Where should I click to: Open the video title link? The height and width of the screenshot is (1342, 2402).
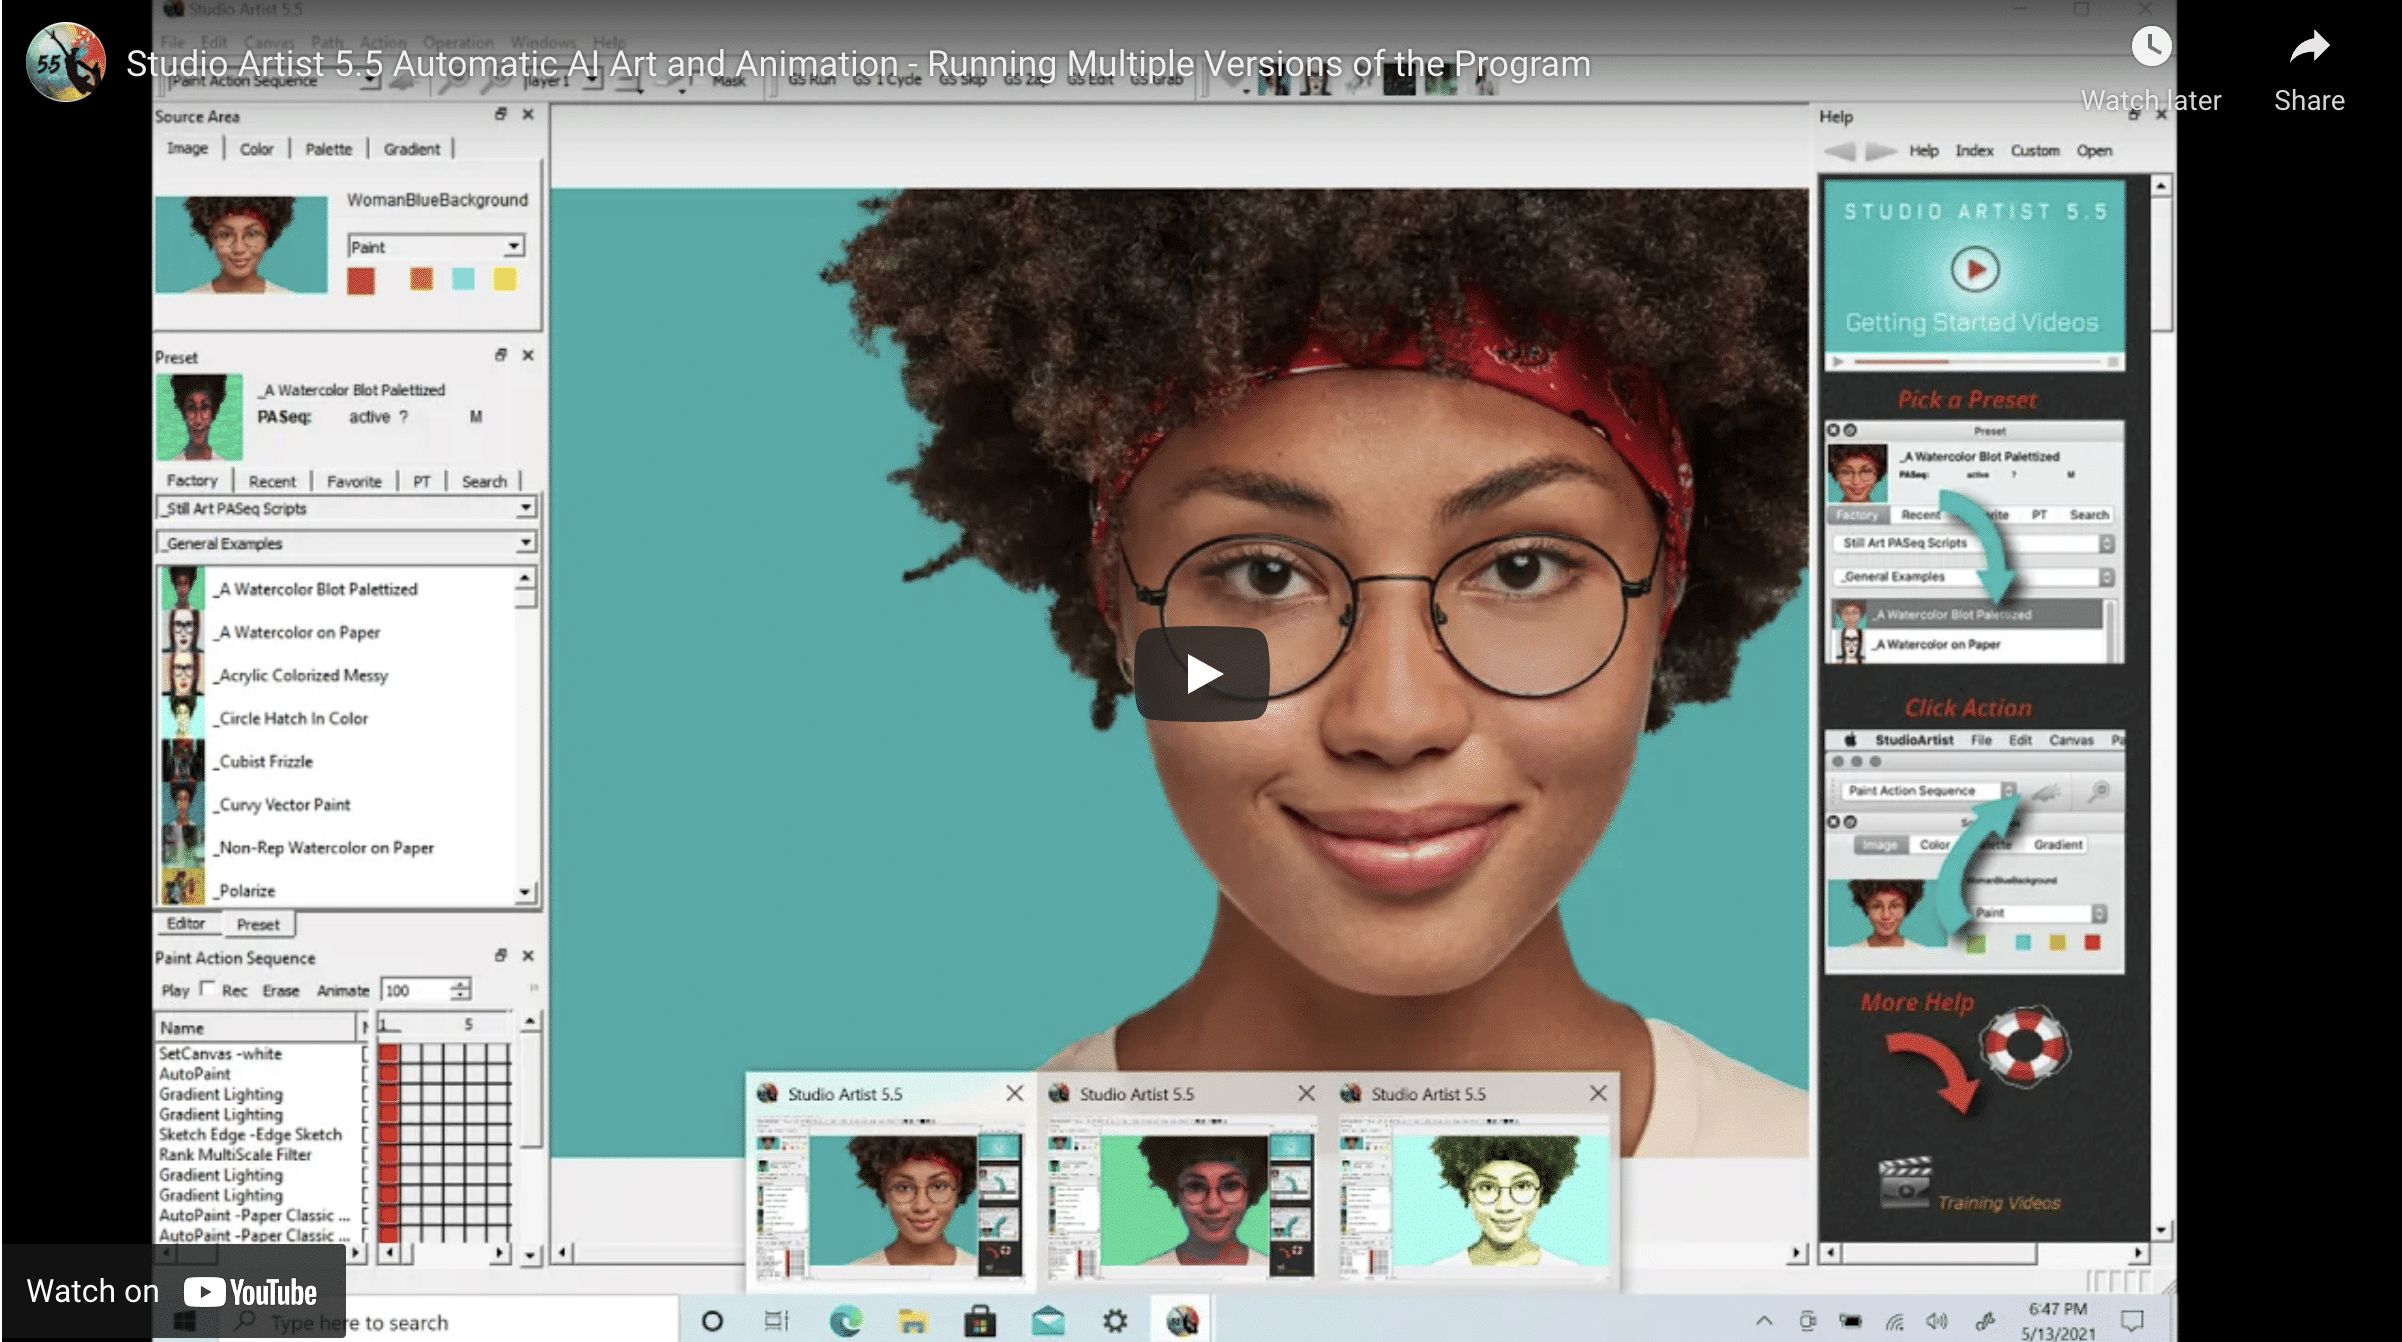(x=858, y=64)
